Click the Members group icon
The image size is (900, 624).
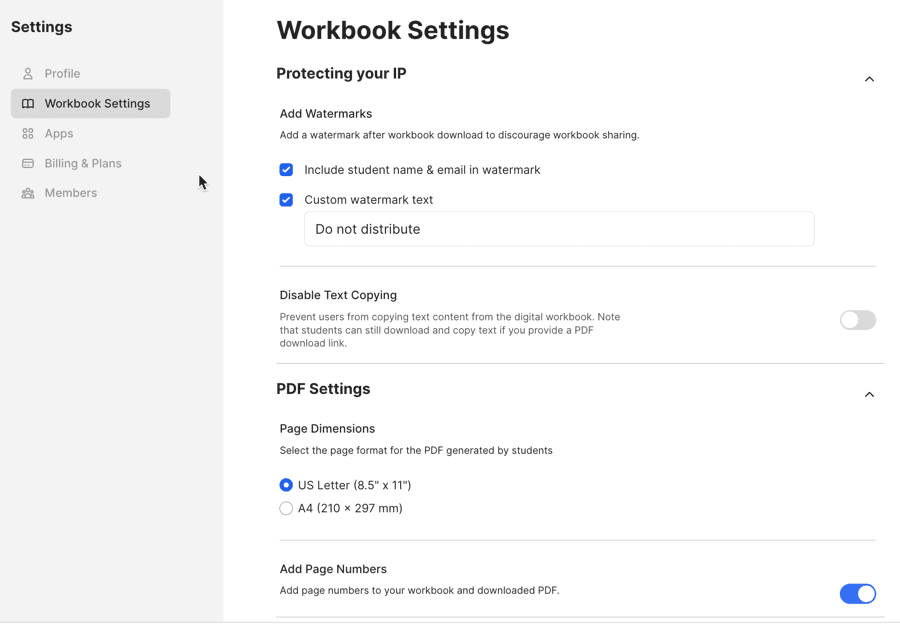(28, 194)
